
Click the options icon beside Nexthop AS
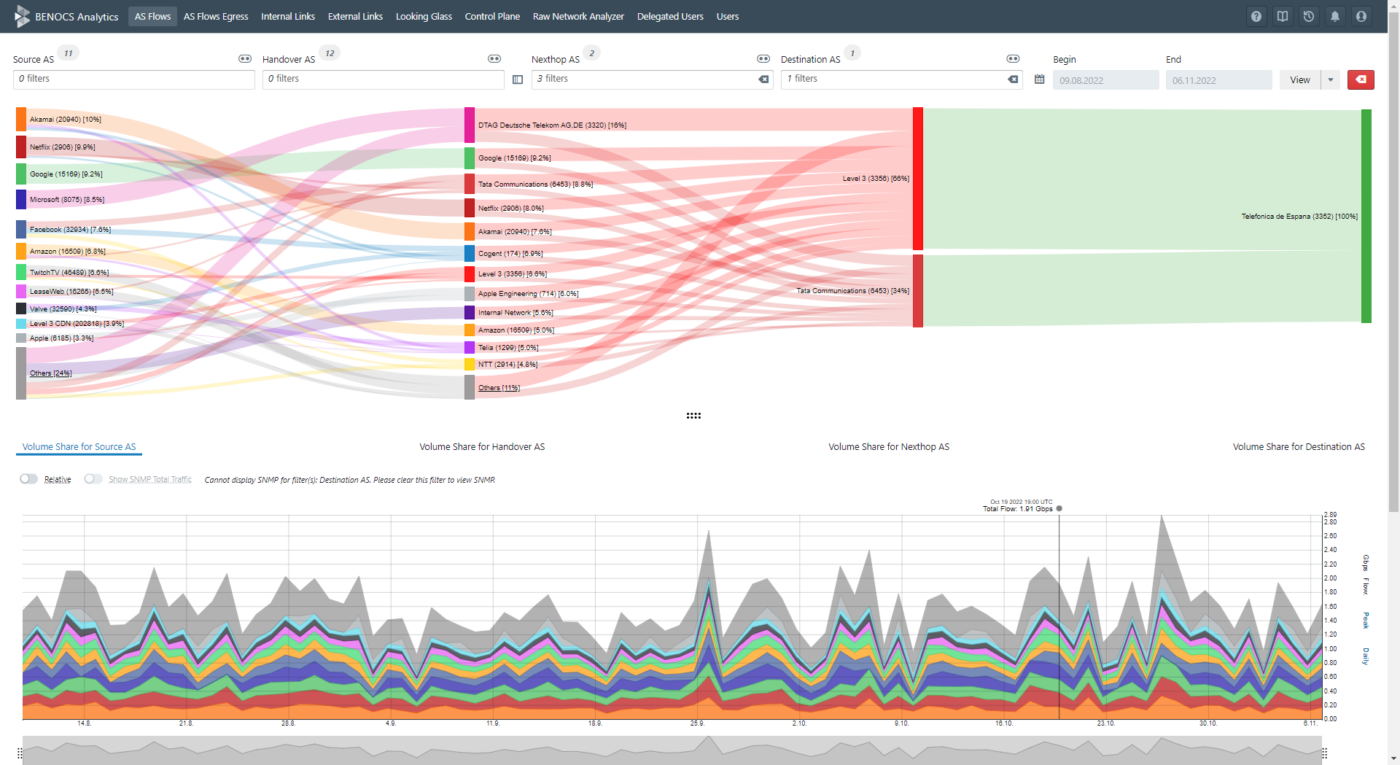pos(763,59)
